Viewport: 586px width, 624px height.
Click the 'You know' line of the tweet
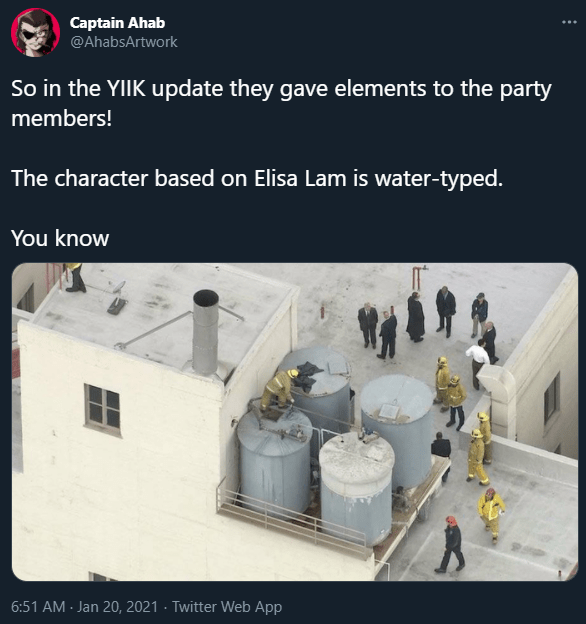coord(60,238)
